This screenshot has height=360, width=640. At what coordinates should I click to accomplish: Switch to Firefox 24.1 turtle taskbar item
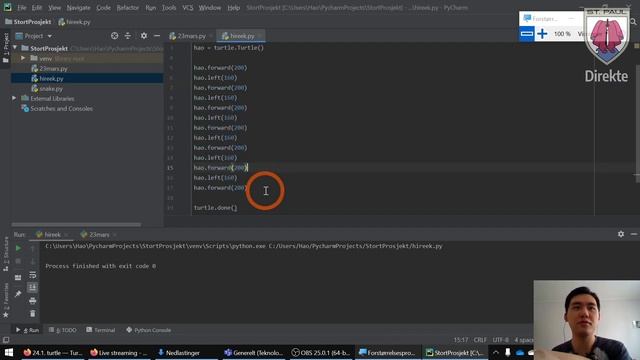click(52, 353)
